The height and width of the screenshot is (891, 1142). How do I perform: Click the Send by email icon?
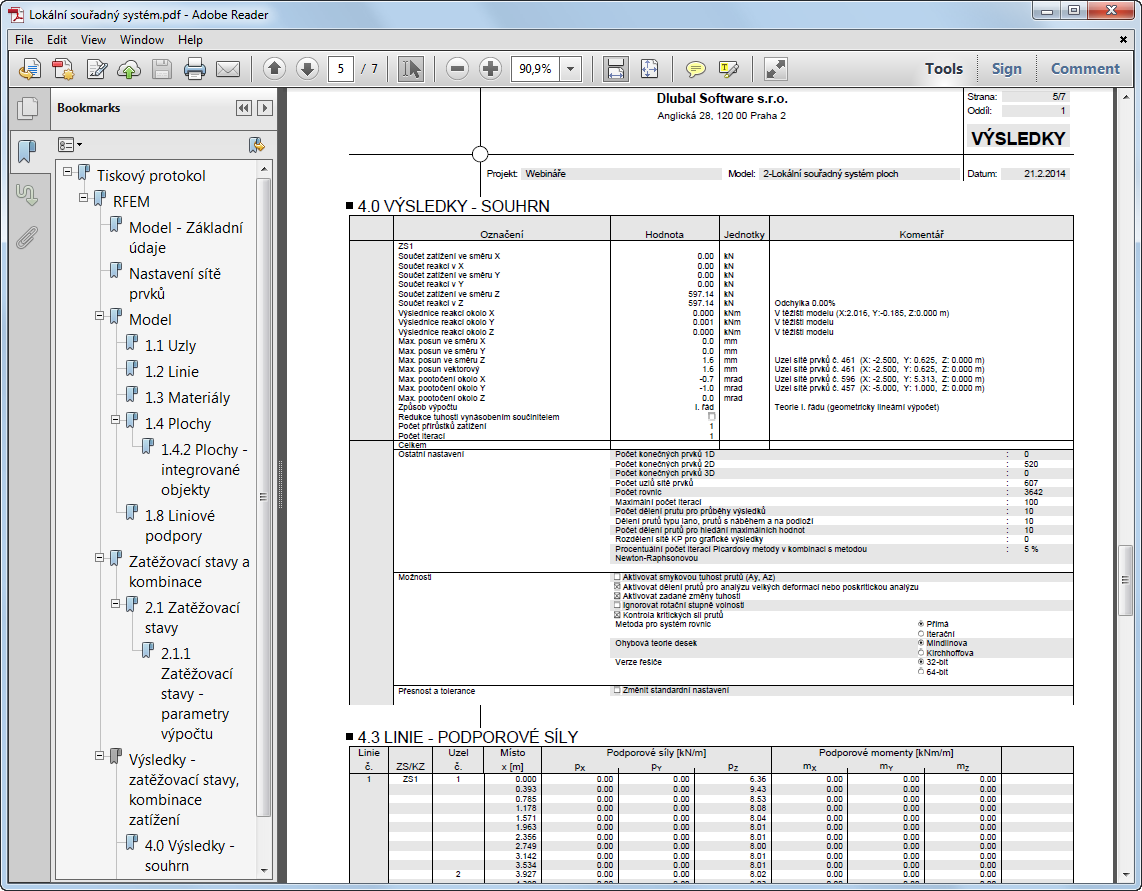click(x=228, y=69)
